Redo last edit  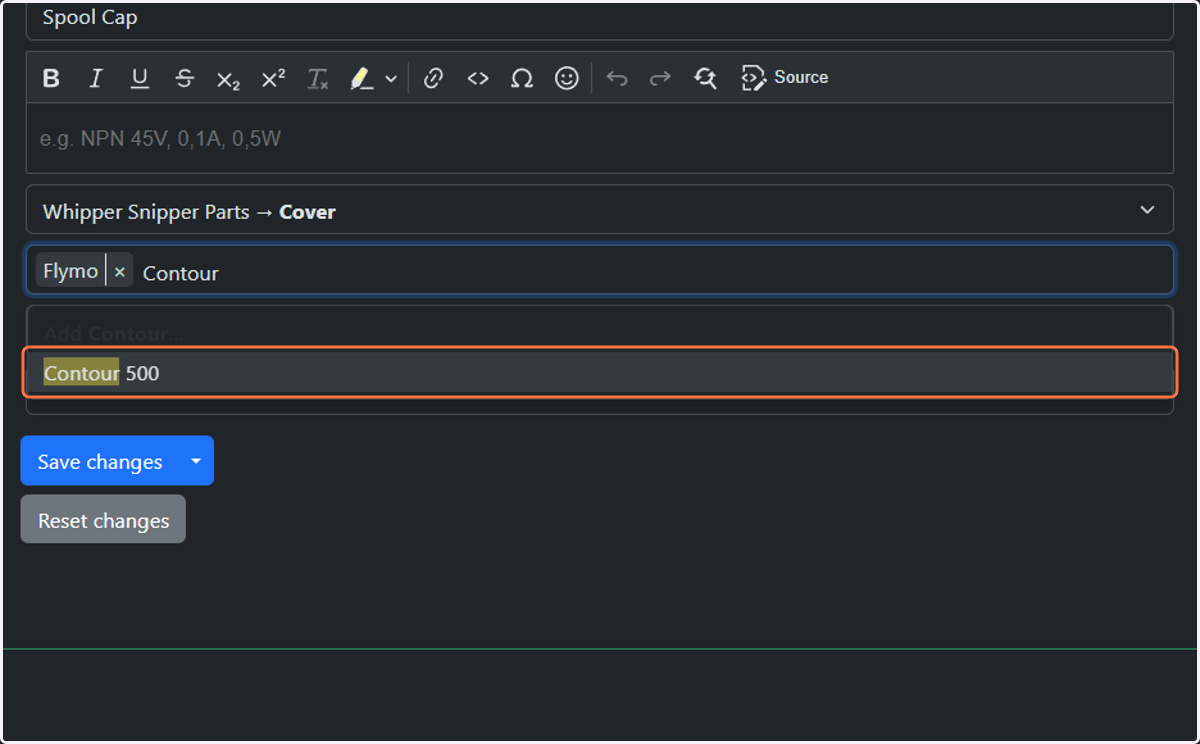[x=660, y=78]
